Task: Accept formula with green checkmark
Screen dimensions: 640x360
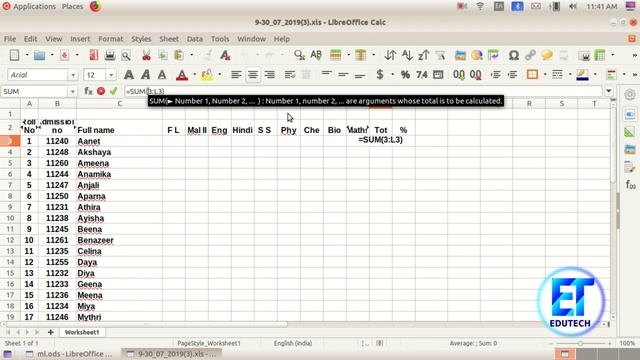Action: pyautogui.click(x=113, y=91)
